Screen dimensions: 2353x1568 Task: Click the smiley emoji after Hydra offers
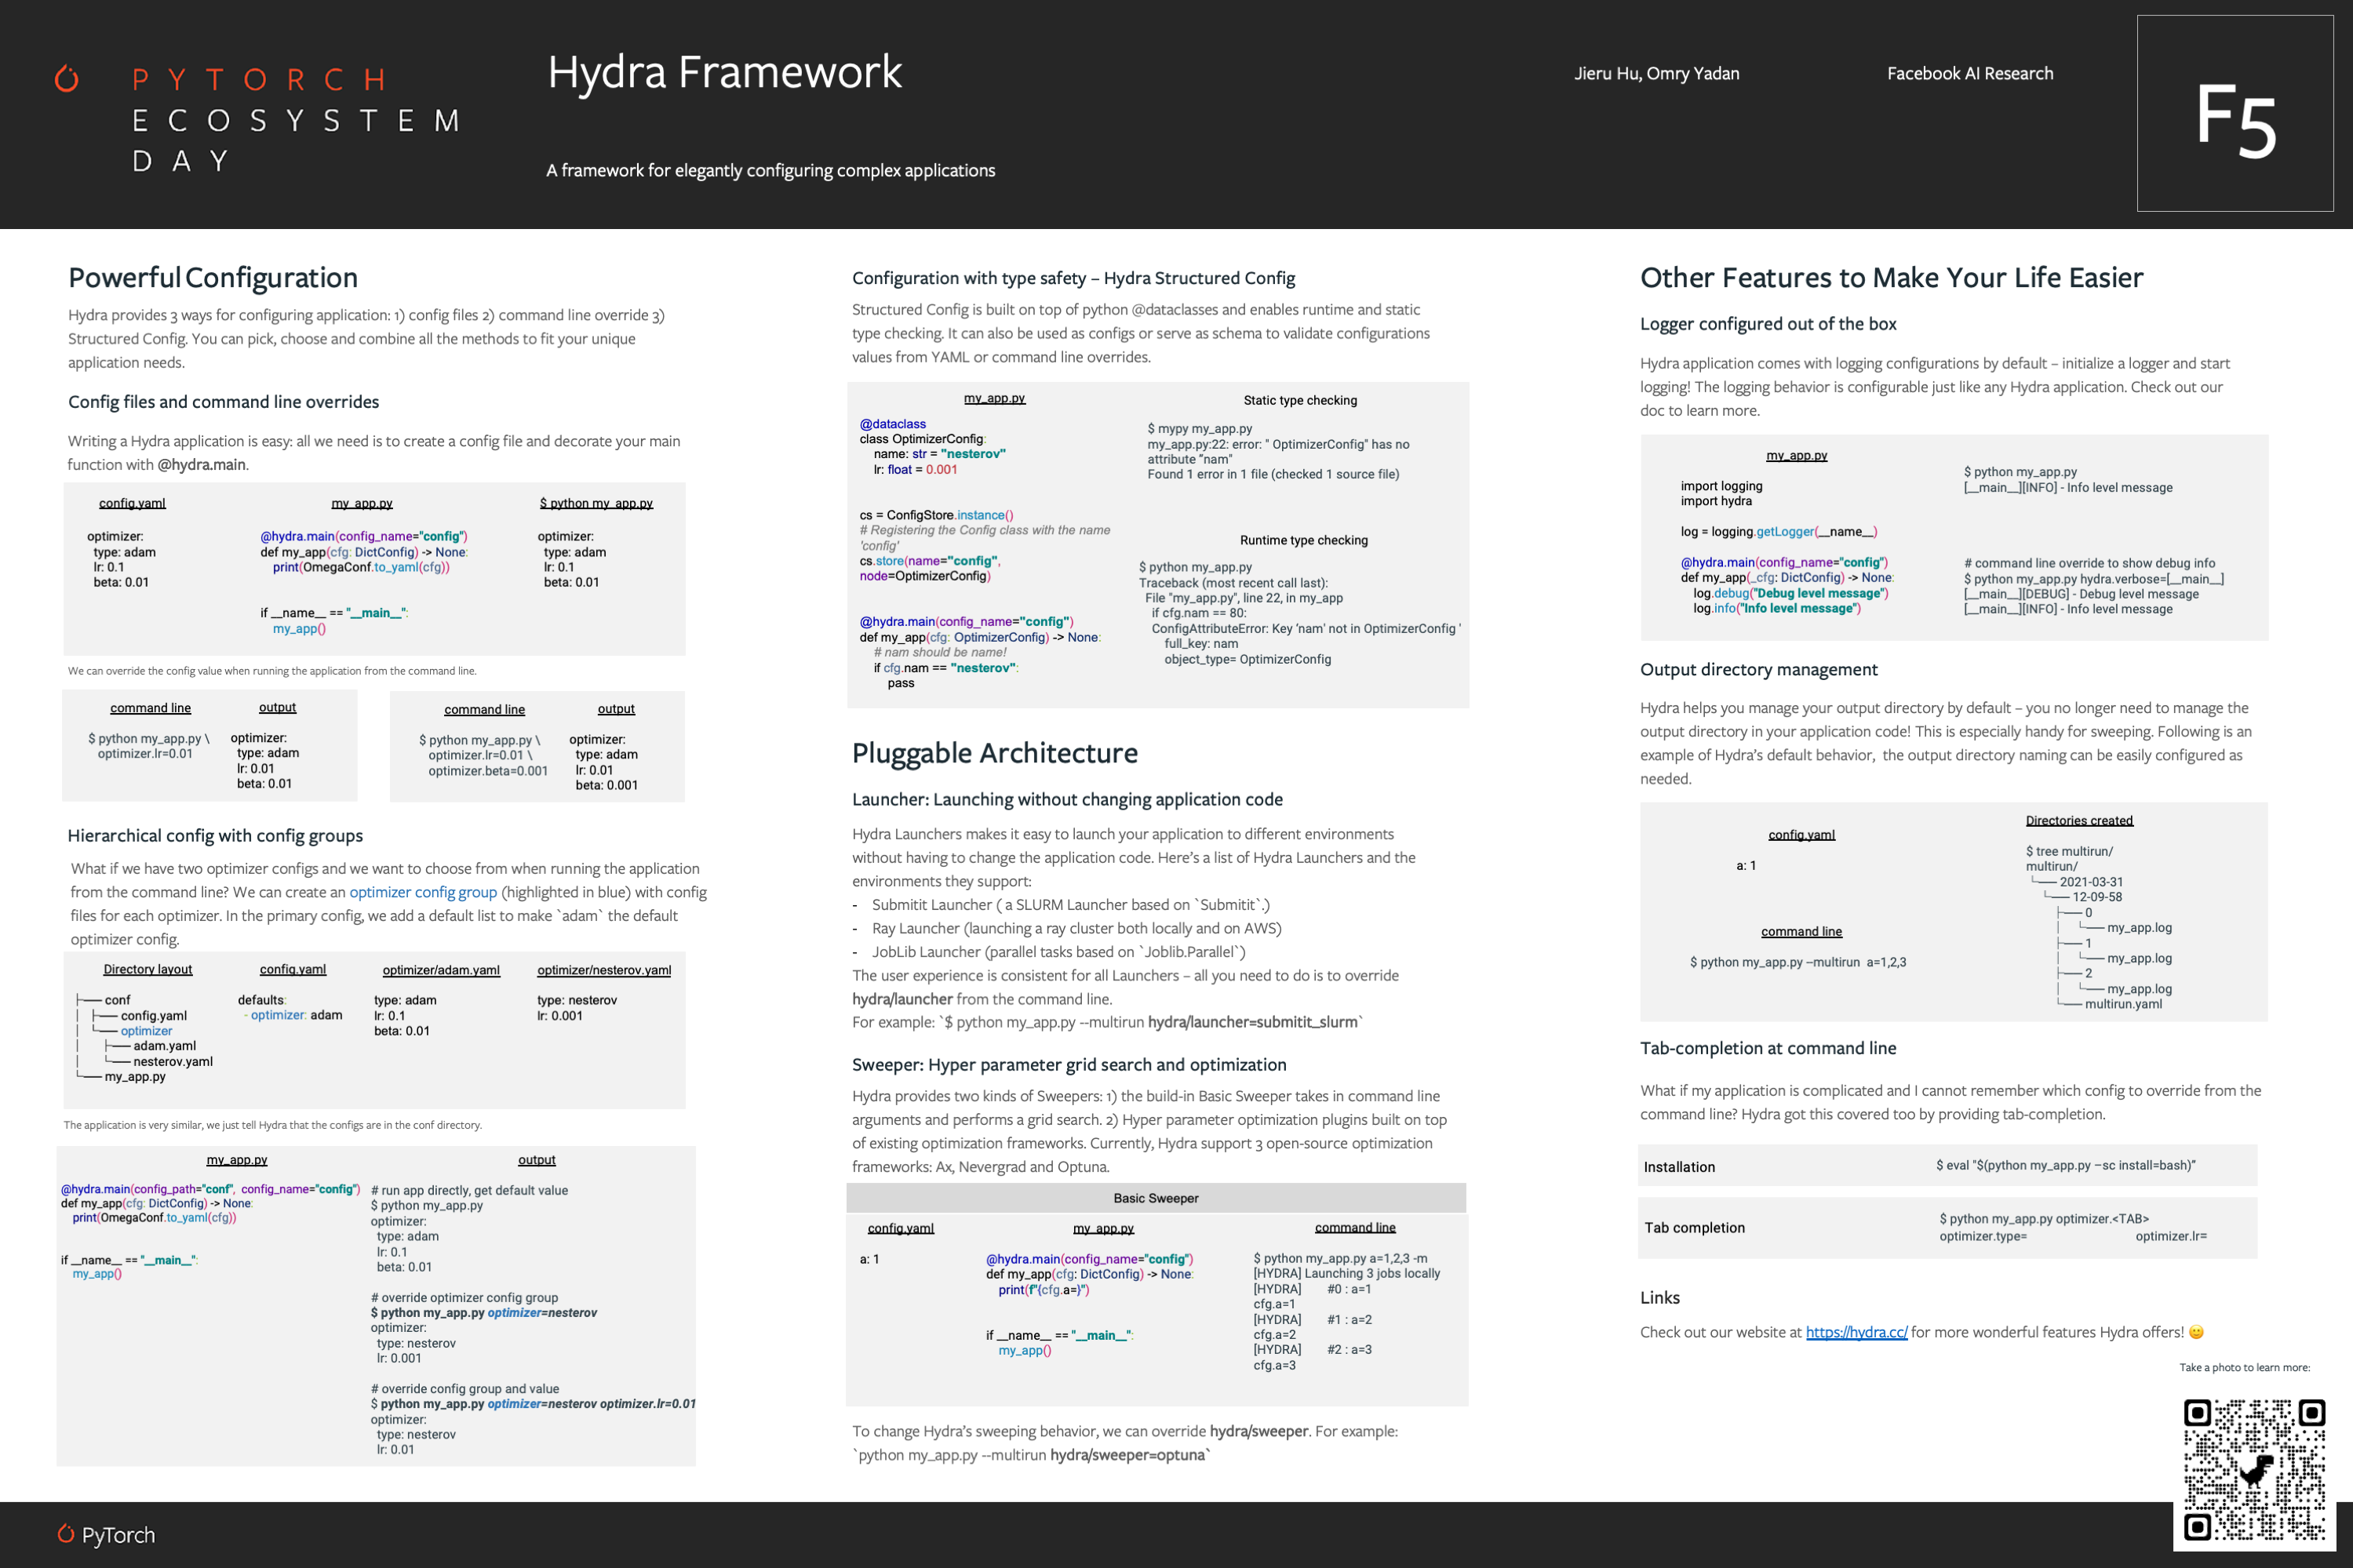coord(2196,1332)
